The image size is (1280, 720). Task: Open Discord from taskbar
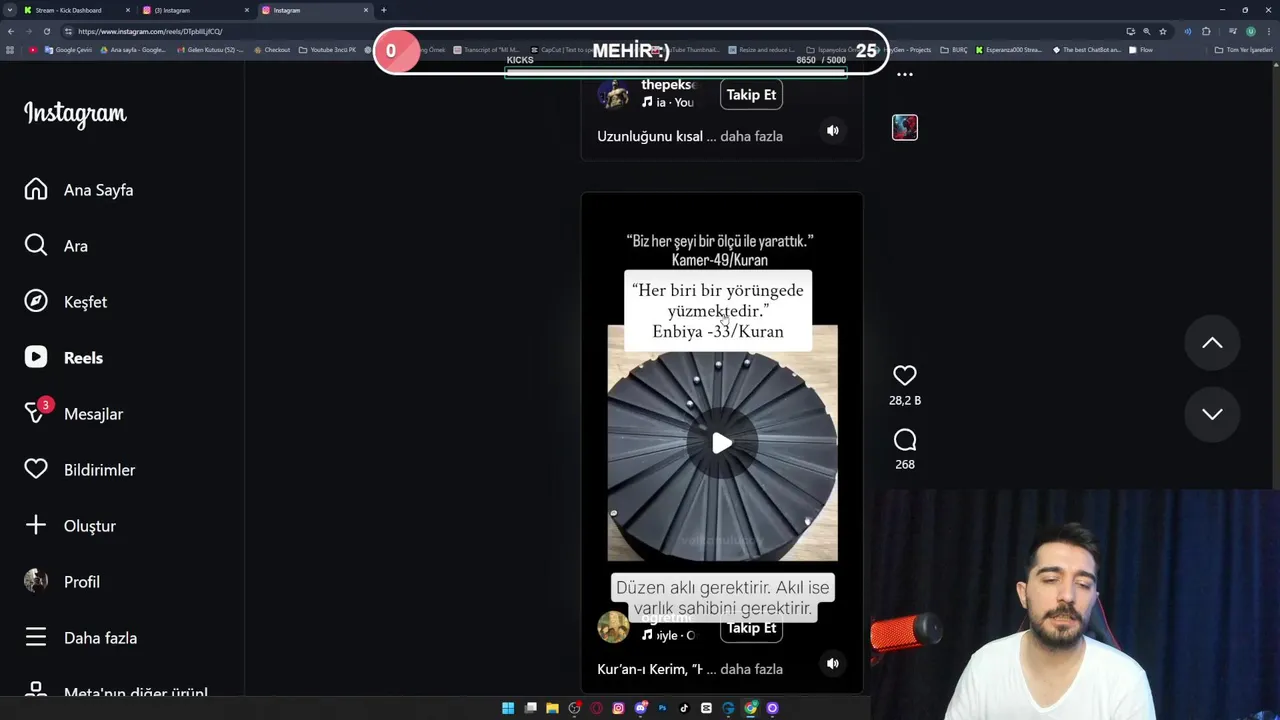(x=640, y=708)
